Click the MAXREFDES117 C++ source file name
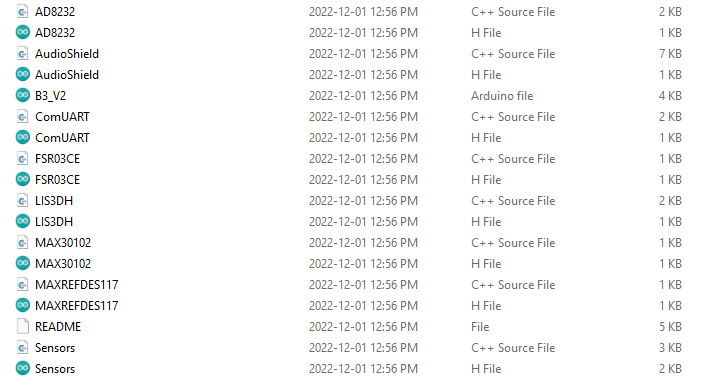The image size is (717, 388). tap(76, 285)
